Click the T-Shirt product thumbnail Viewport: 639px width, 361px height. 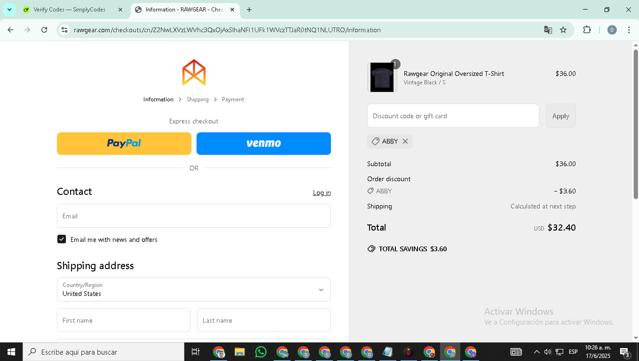point(382,77)
